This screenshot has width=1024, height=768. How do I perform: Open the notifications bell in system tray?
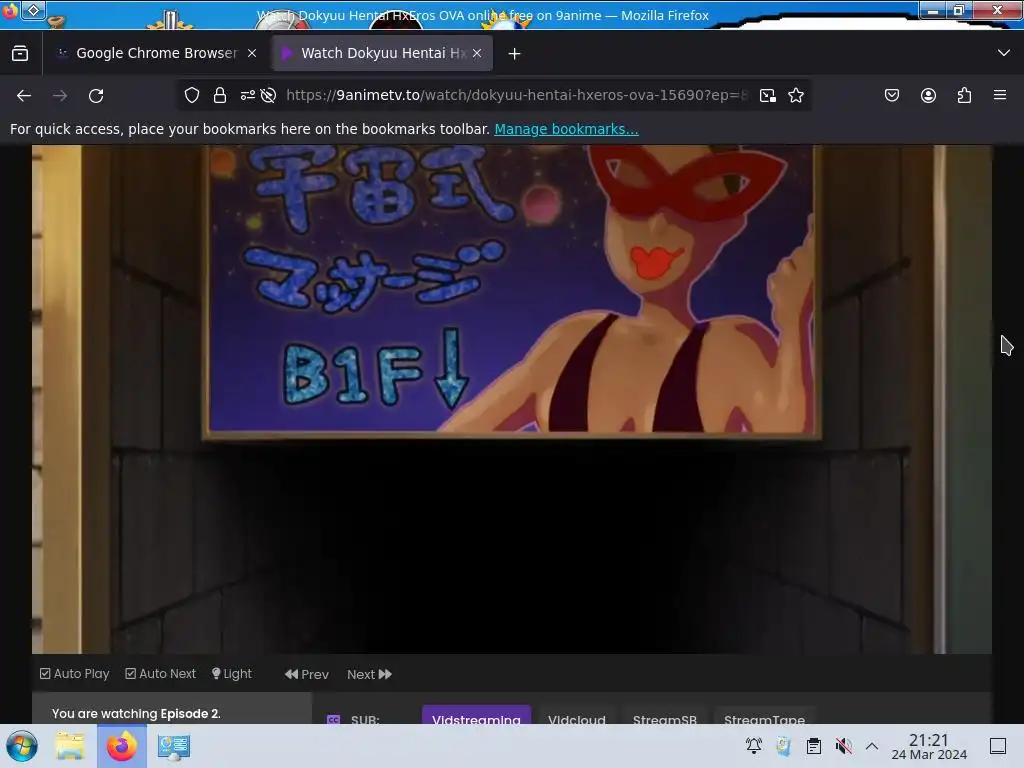[754, 746]
